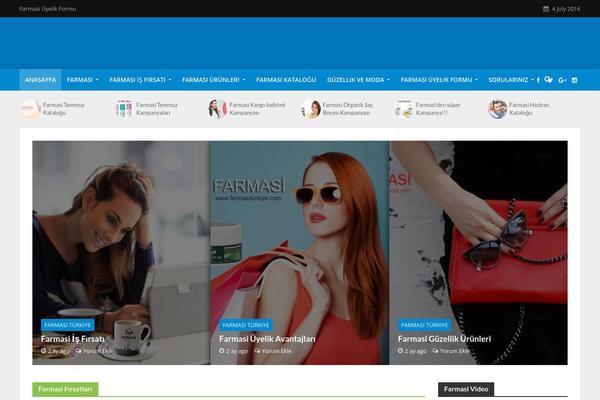Click Yorum Ekle on Farmasi İş Fırsatı
Screen dimensions: 600x400
(x=98, y=351)
